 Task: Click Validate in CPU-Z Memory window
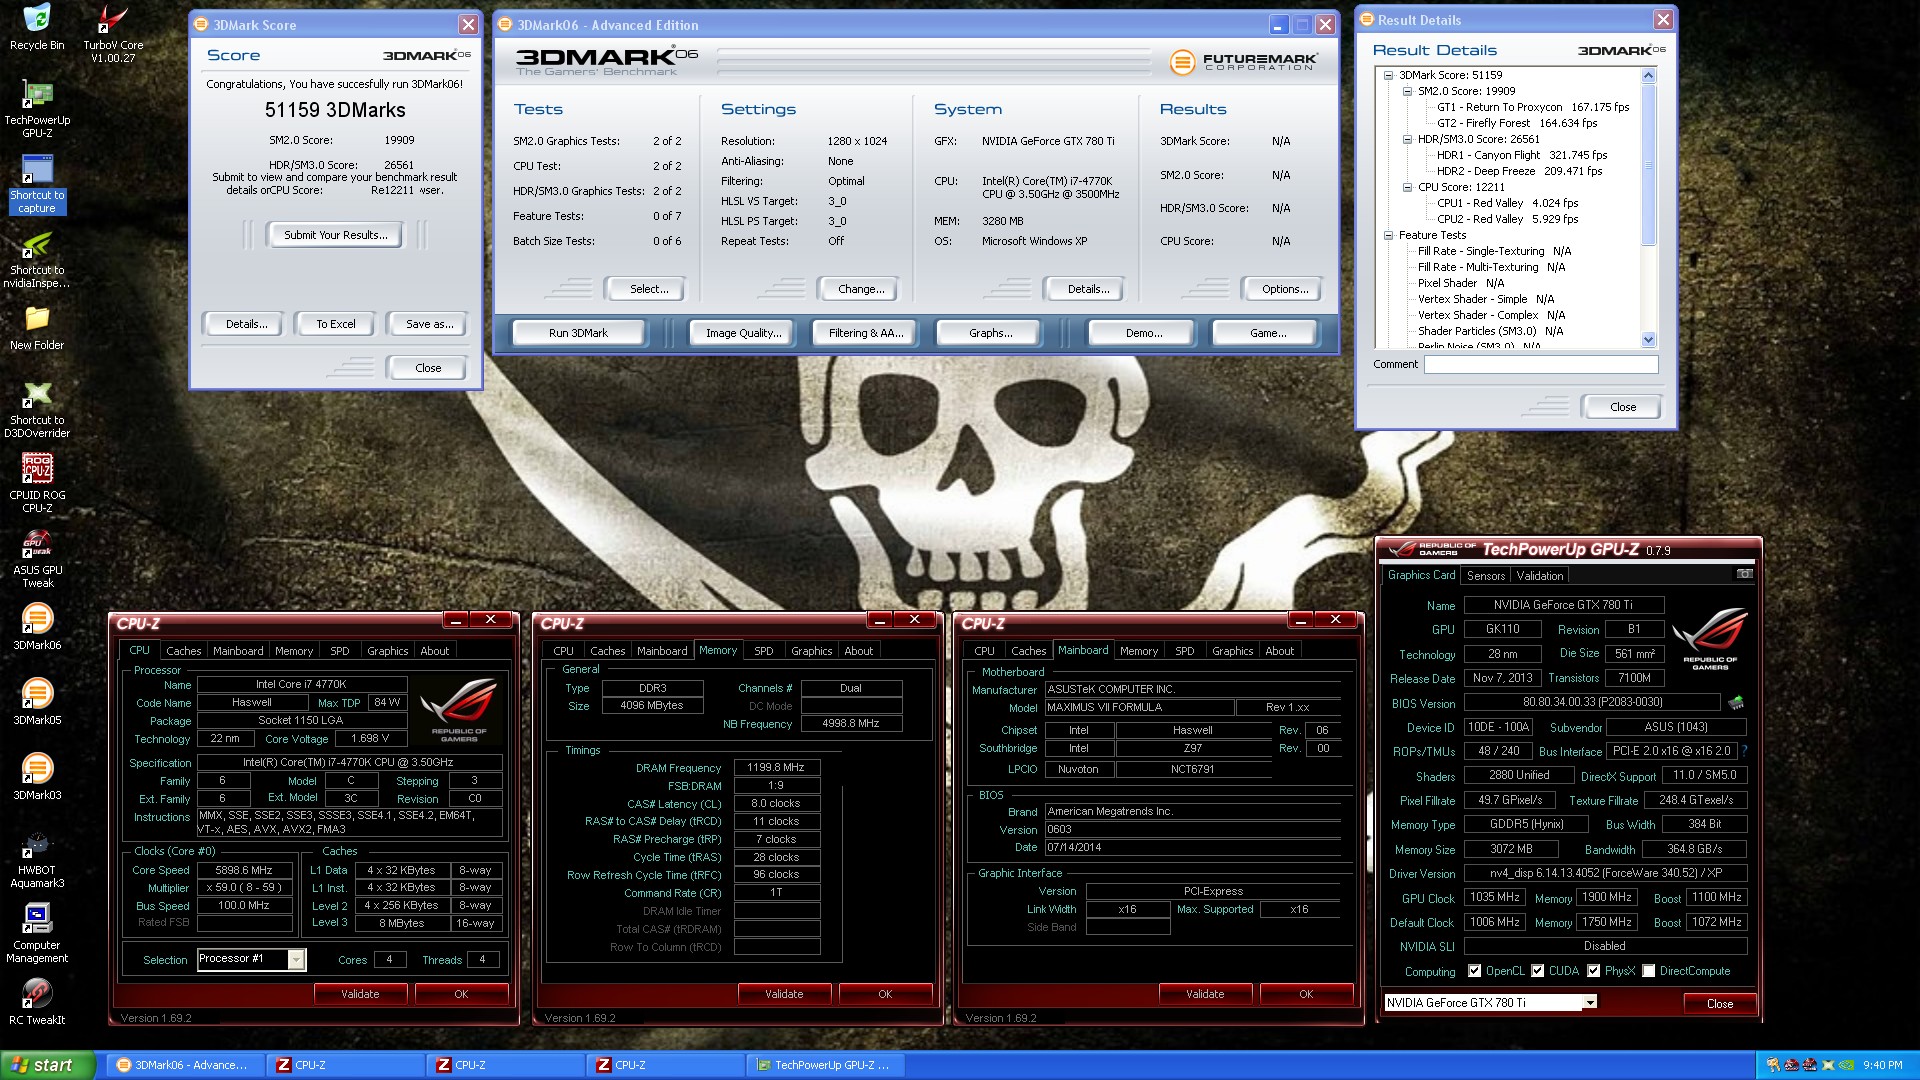[x=784, y=994]
